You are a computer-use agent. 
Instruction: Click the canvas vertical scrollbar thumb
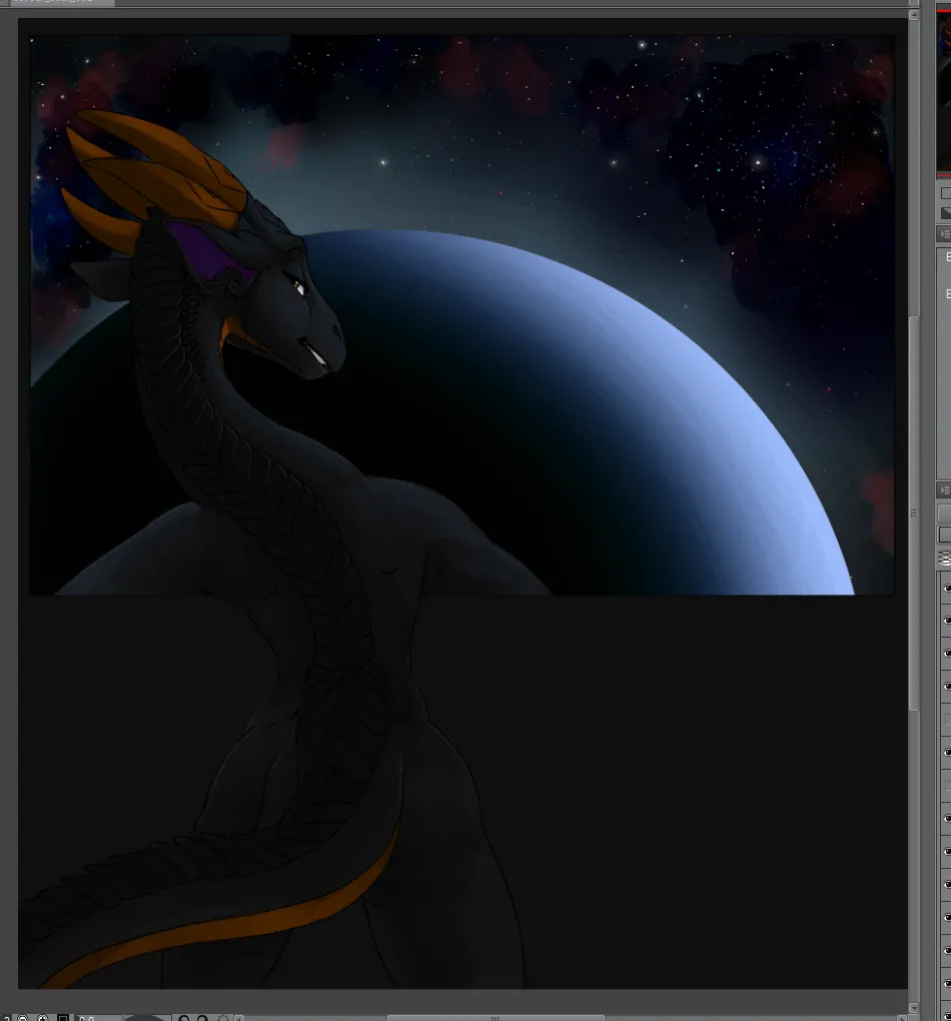click(913, 512)
